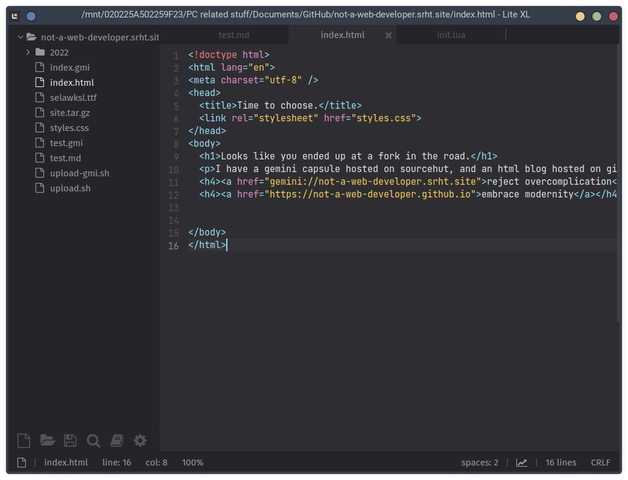Image resolution: width=628 pixels, height=480 pixels.
Task: Click the closing body tag line
Action: point(207,232)
